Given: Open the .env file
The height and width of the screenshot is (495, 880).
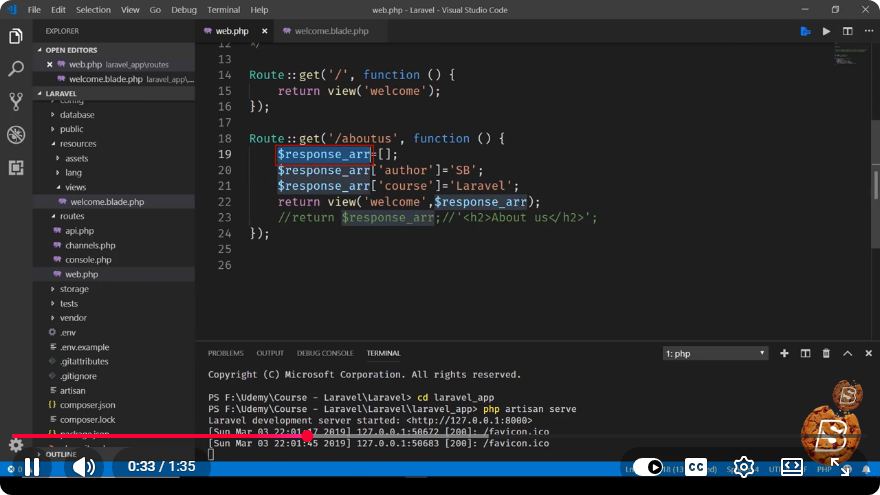Looking at the screenshot, I should click(68, 332).
